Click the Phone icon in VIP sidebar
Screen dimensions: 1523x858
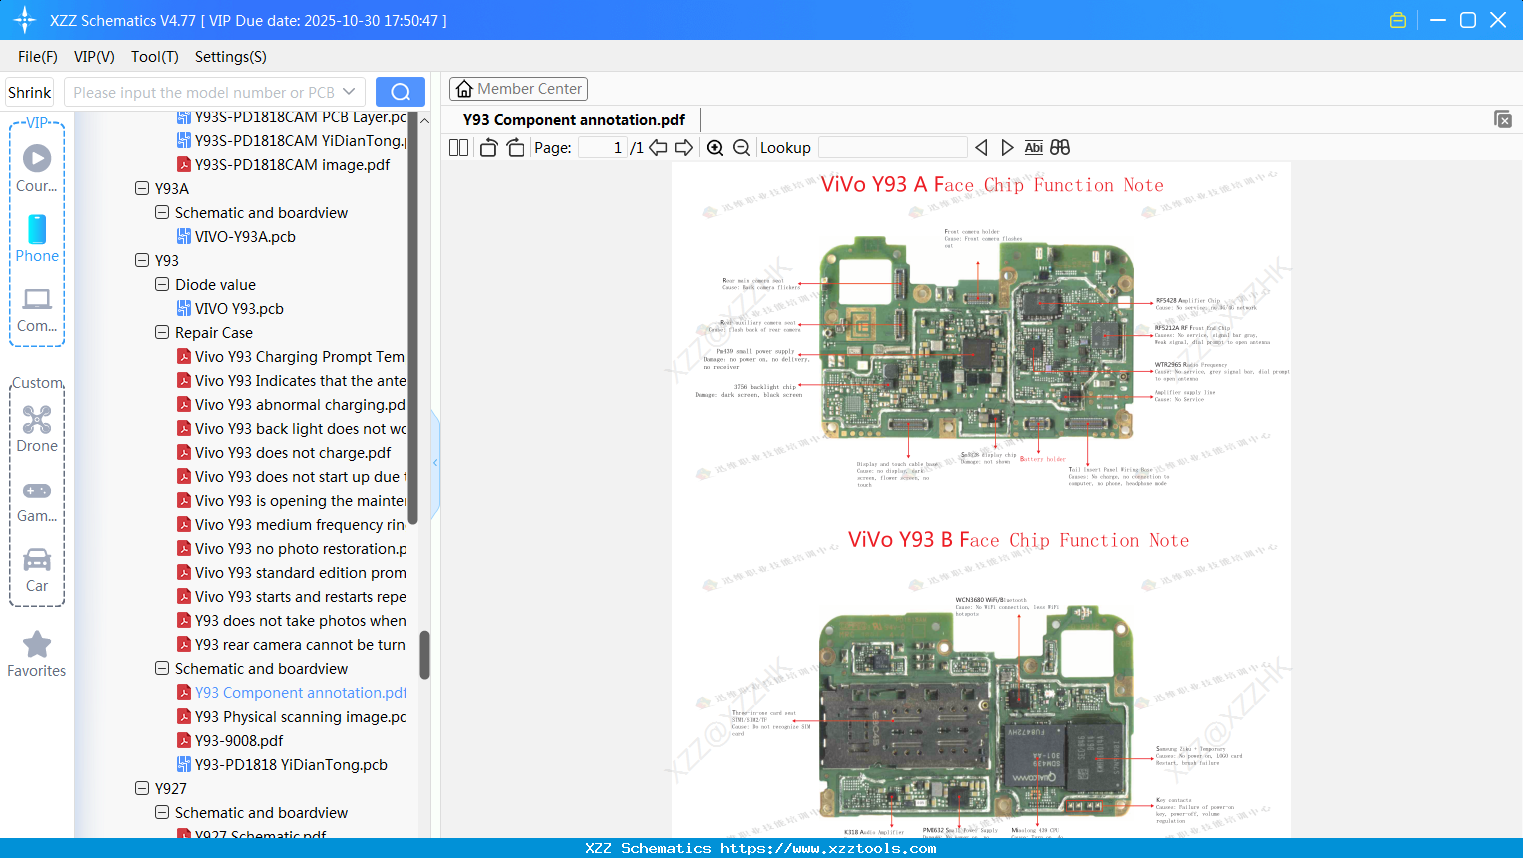point(36,230)
